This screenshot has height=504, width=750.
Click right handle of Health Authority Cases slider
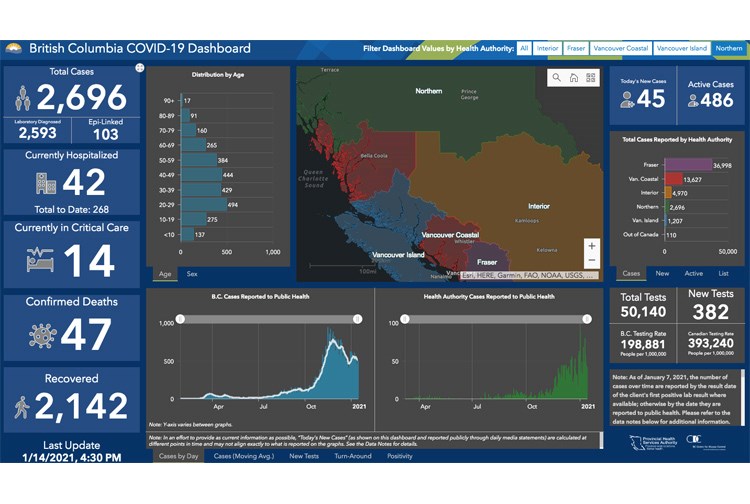click(x=587, y=319)
